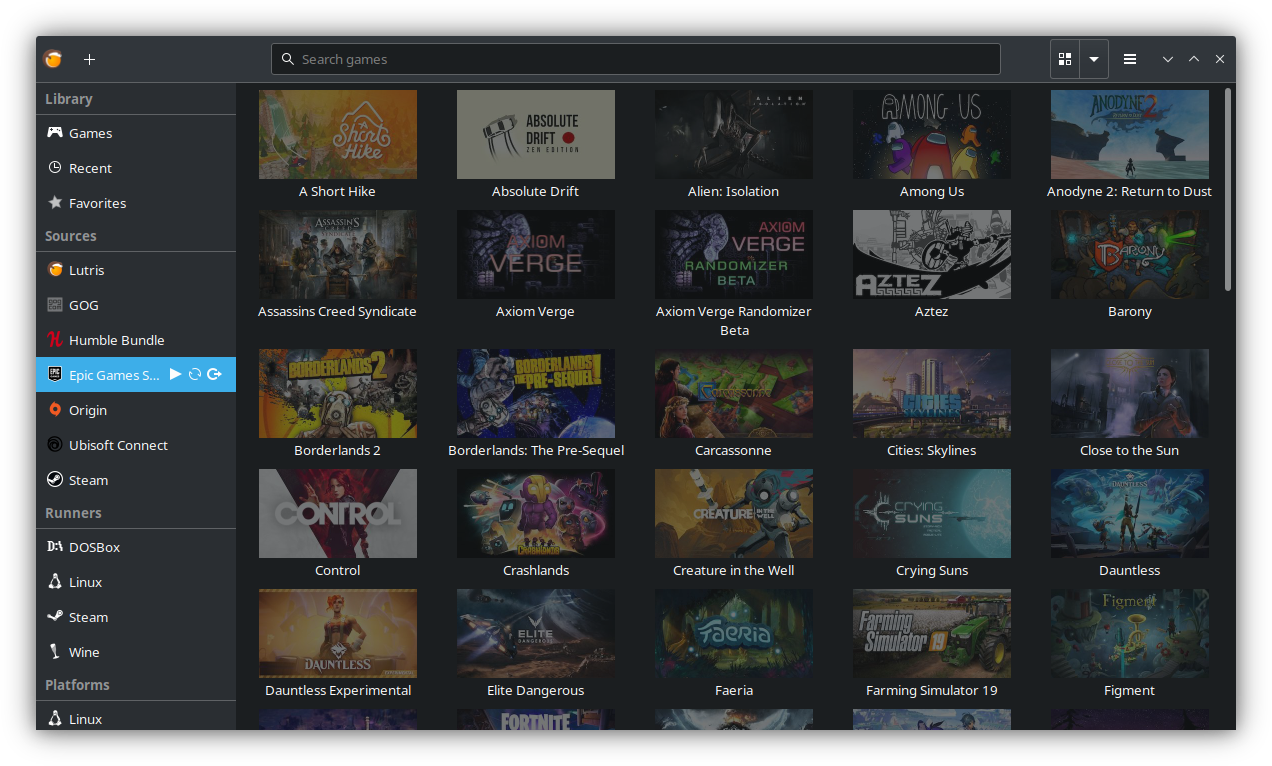Viewport: 1272px width, 766px height.
Task: Open Recent games list
Action: 136,168
